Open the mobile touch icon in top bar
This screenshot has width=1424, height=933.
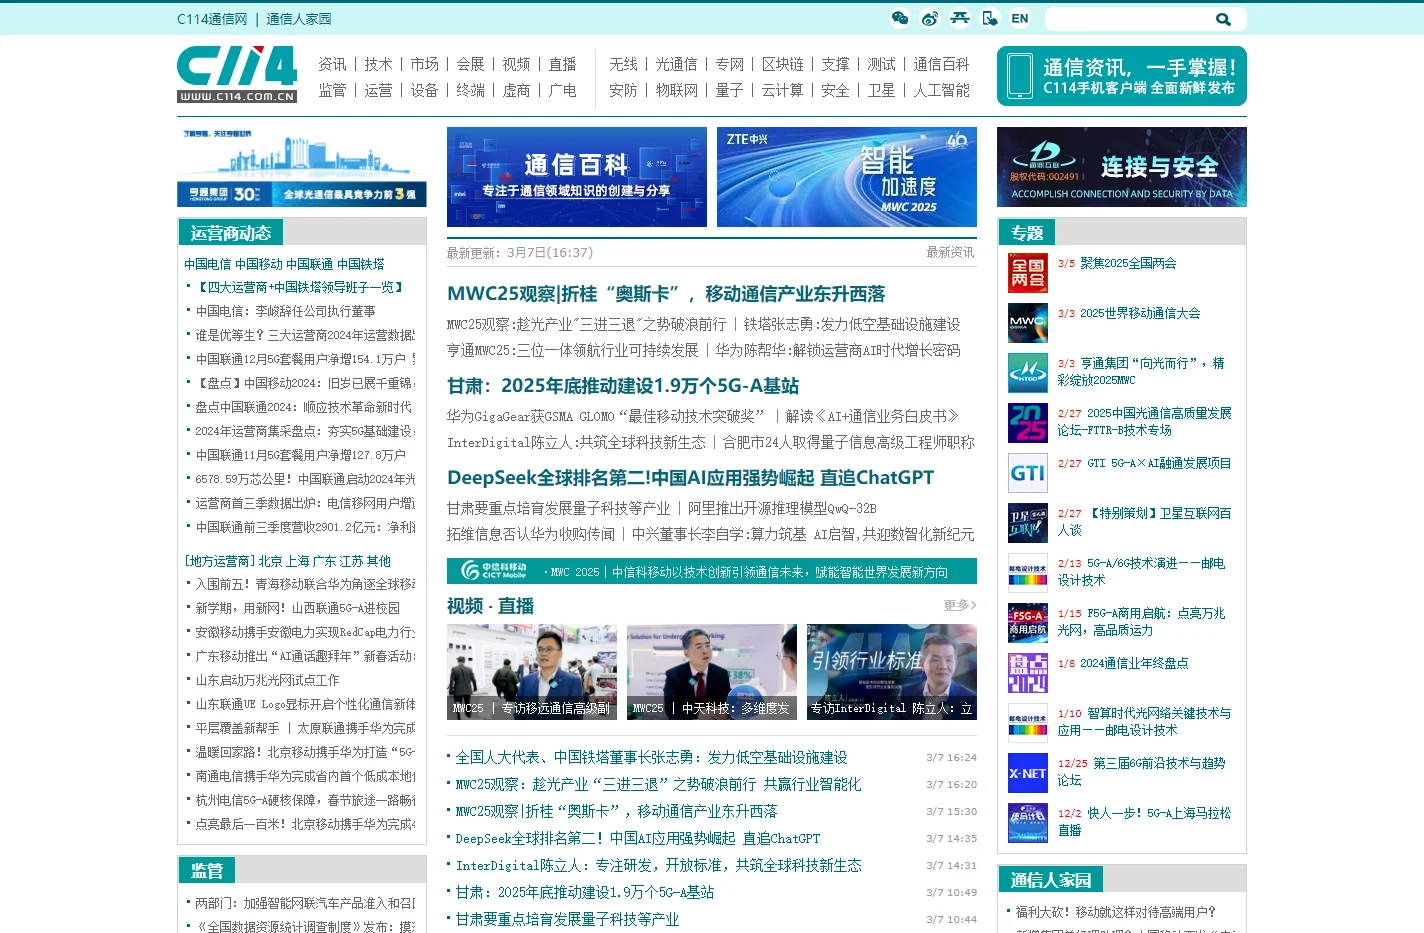[990, 18]
